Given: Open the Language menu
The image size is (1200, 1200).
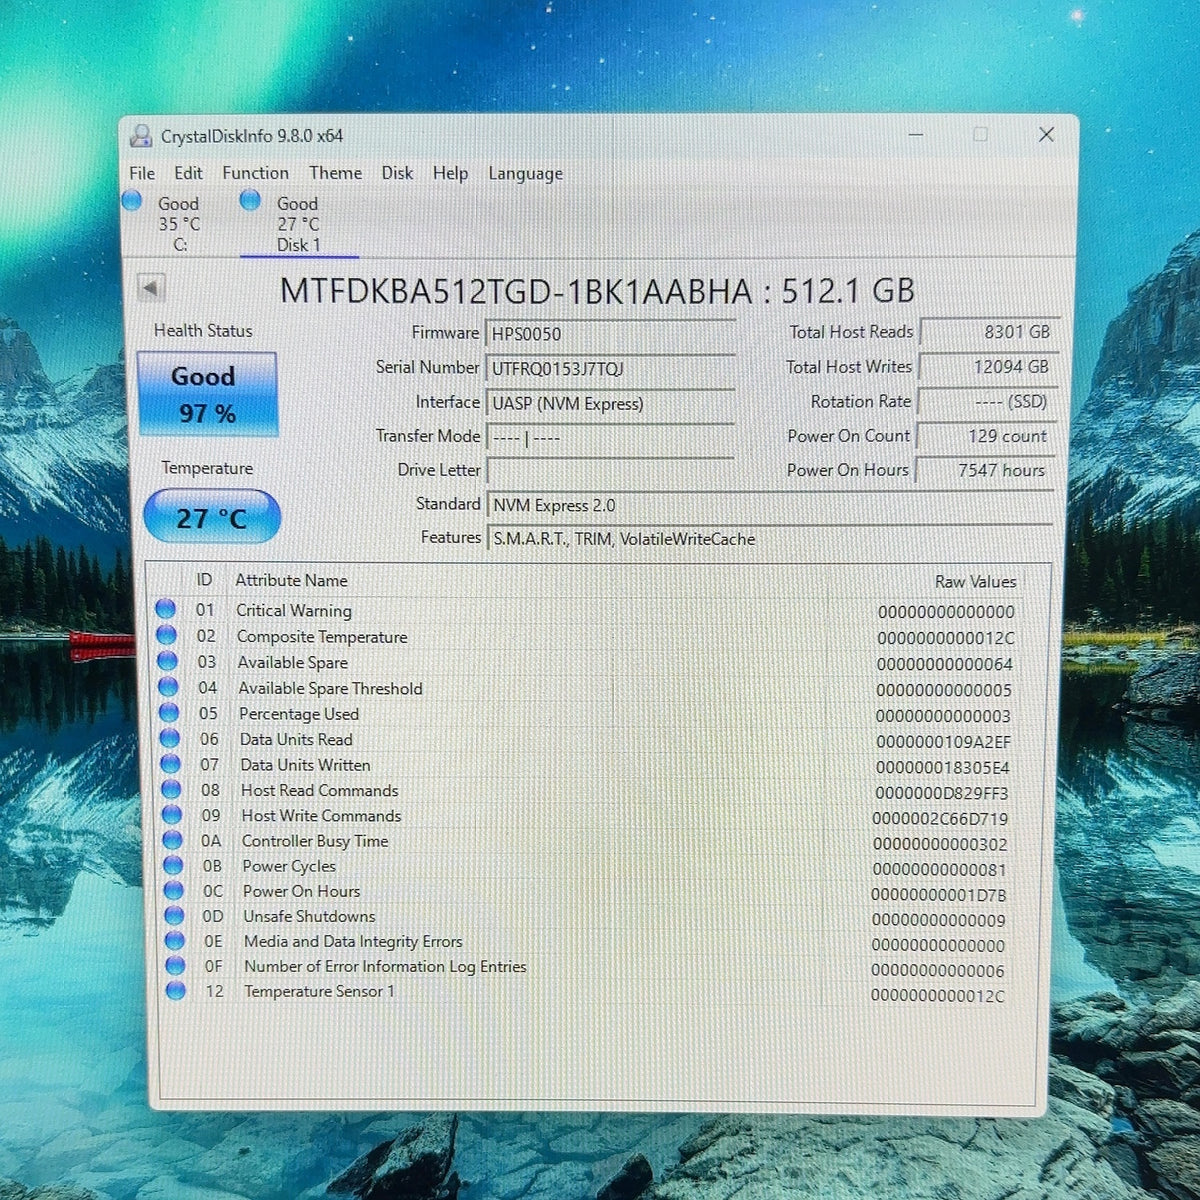Looking at the screenshot, I should point(525,174).
